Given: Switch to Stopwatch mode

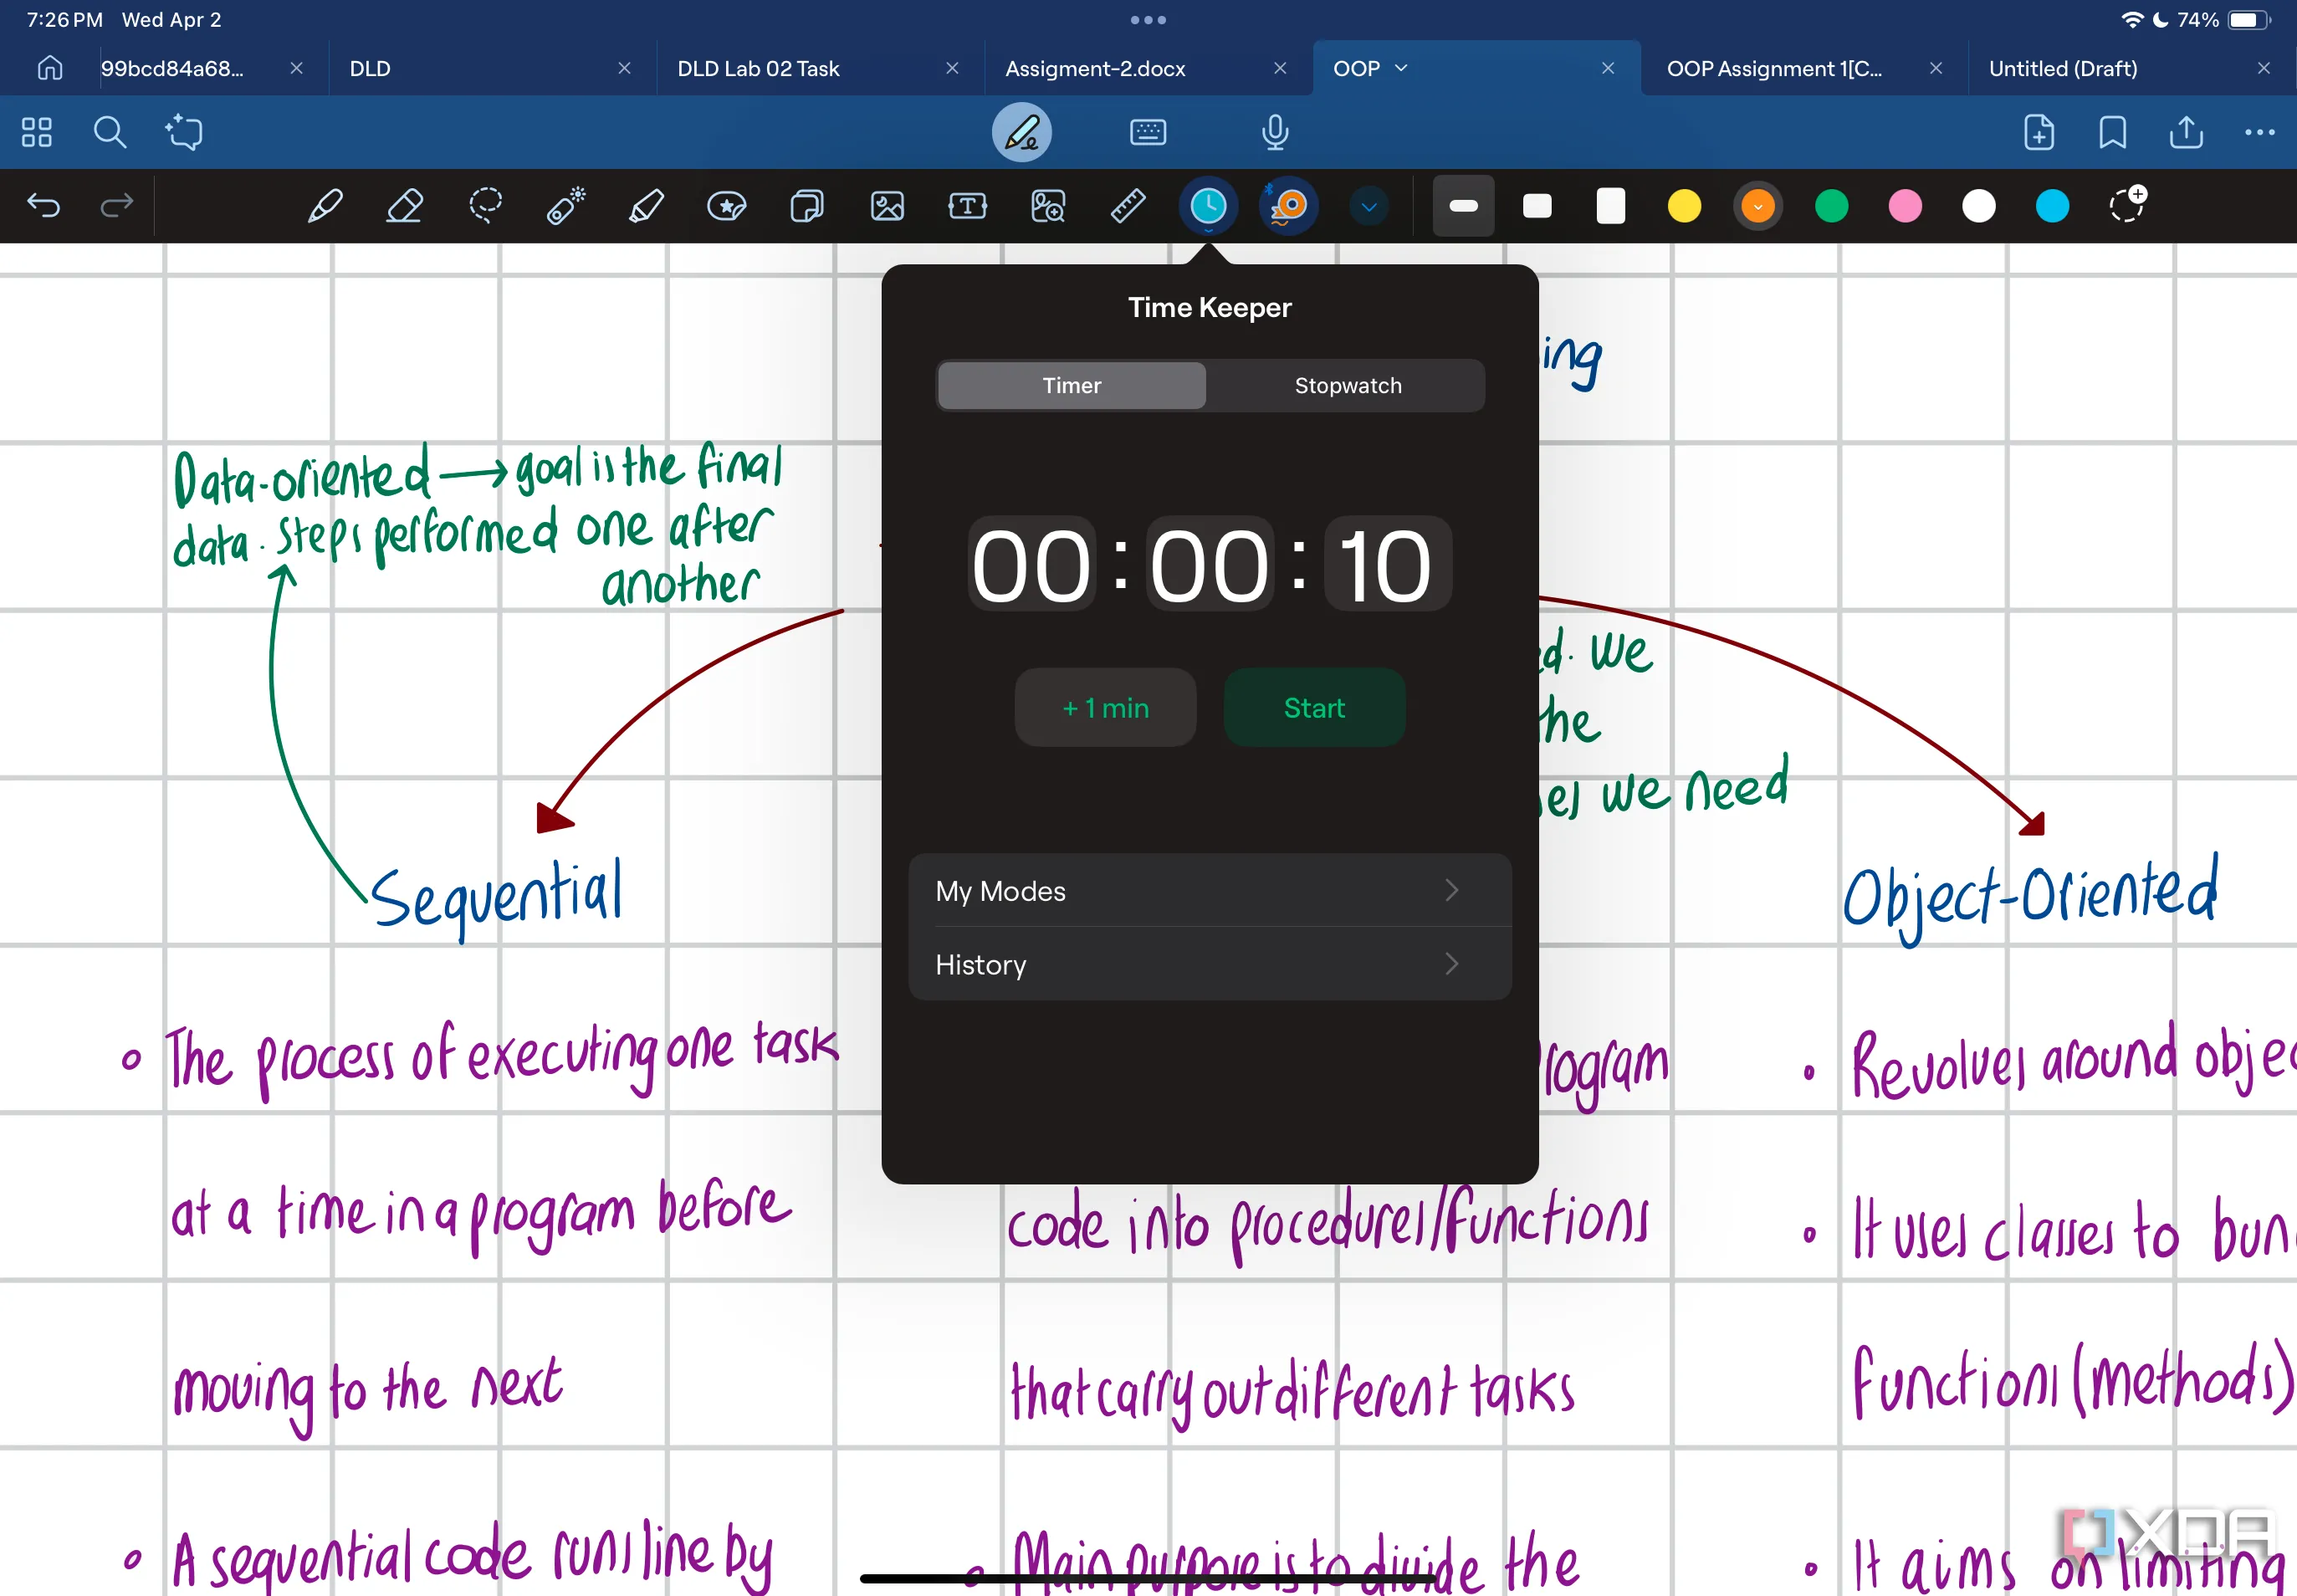Looking at the screenshot, I should (x=1347, y=386).
